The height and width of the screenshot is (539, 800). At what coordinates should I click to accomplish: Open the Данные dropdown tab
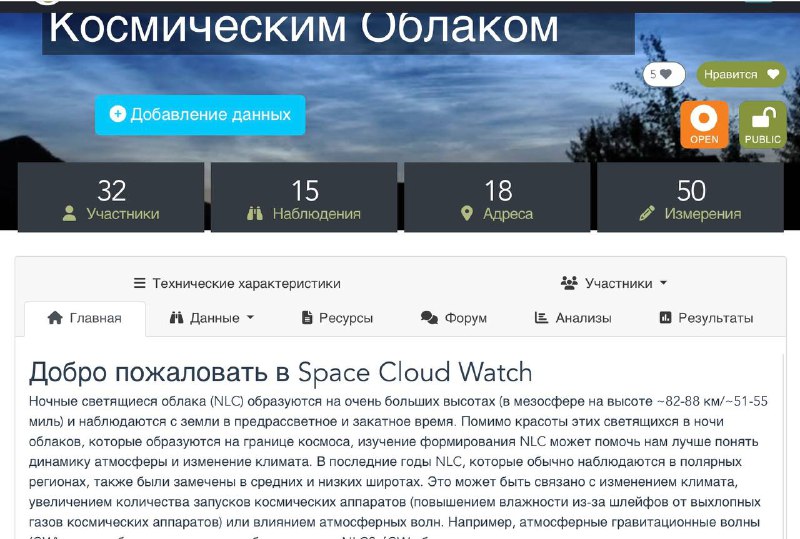pos(212,318)
